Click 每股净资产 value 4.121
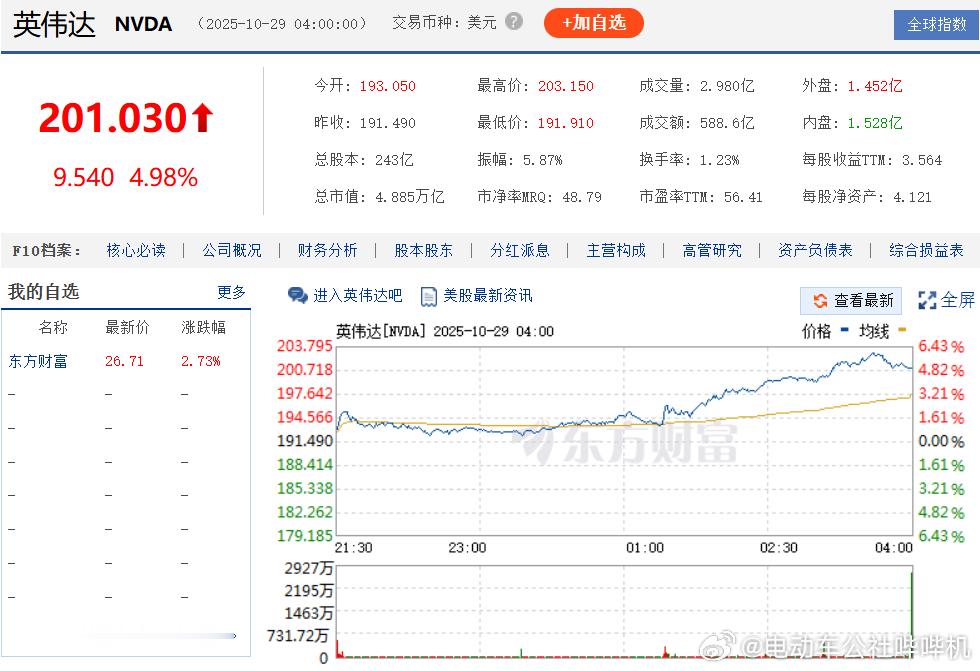This screenshot has width=980, height=671. tap(912, 197)
